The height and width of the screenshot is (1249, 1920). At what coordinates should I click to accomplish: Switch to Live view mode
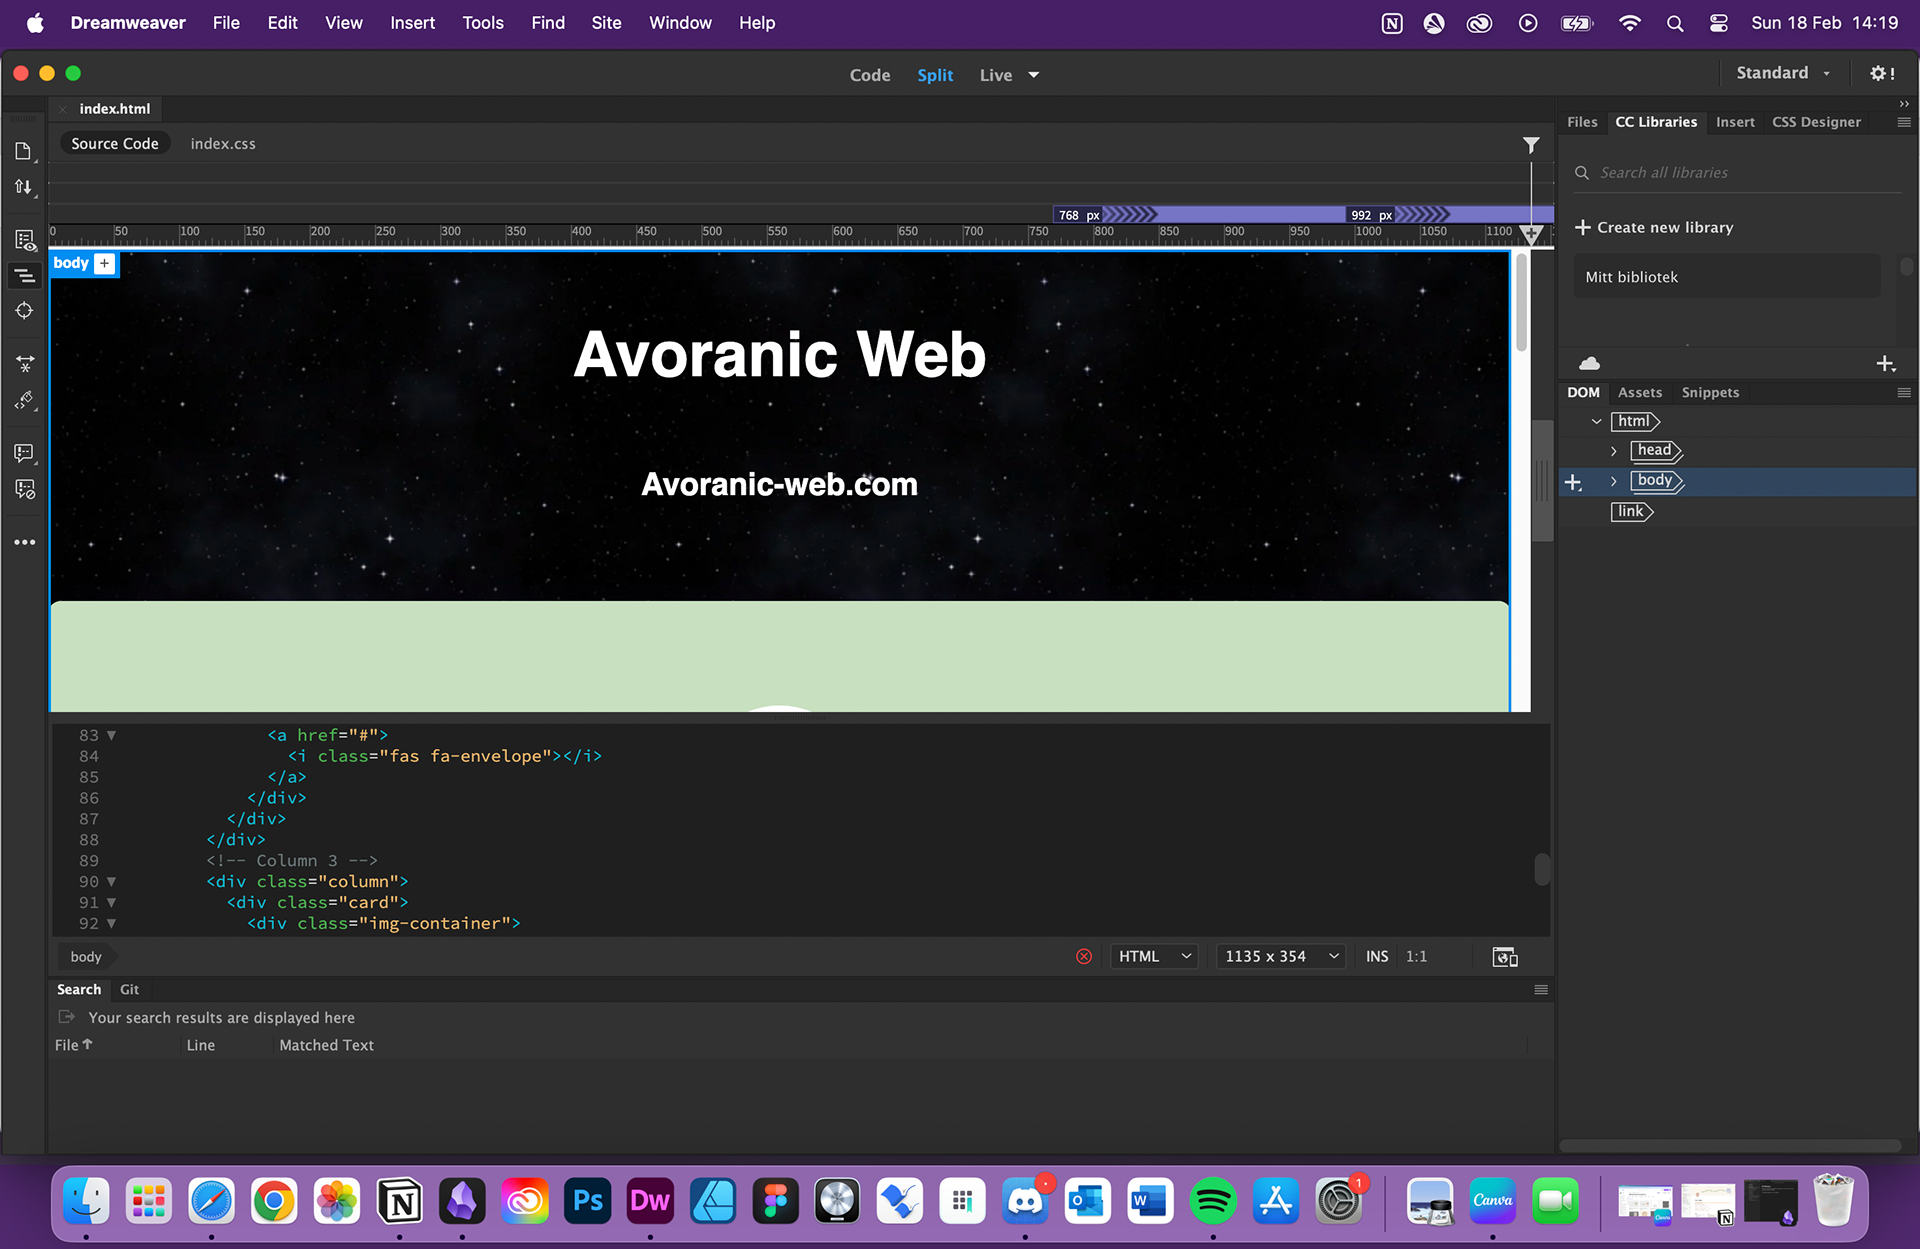995,75
